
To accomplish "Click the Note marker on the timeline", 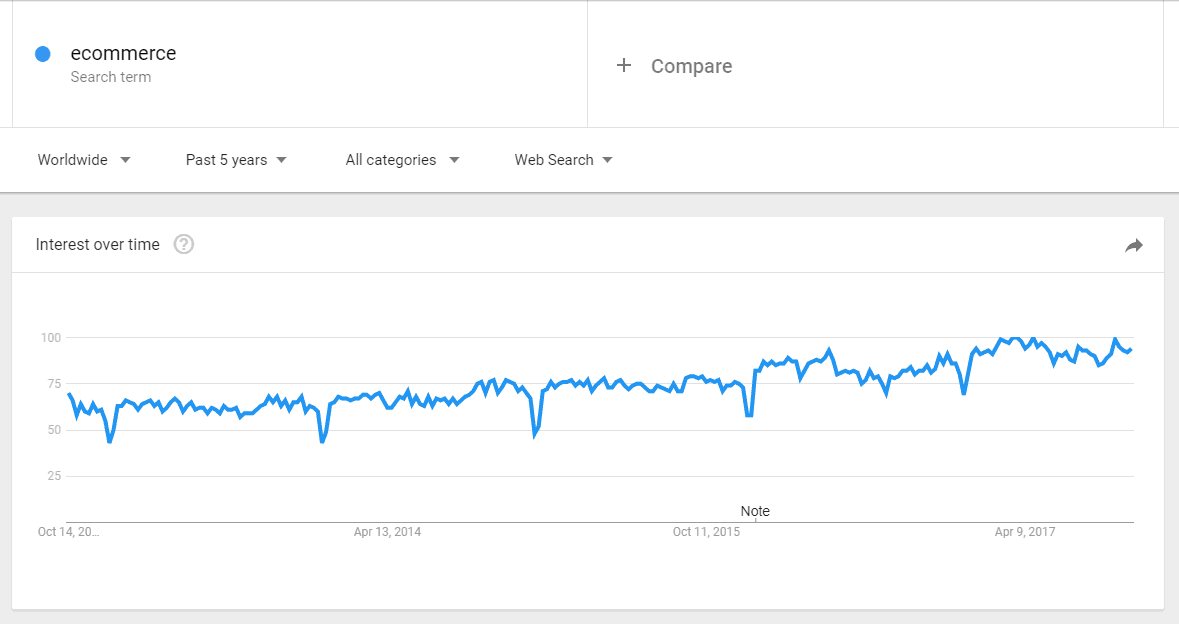I will (x=755, y=511).
